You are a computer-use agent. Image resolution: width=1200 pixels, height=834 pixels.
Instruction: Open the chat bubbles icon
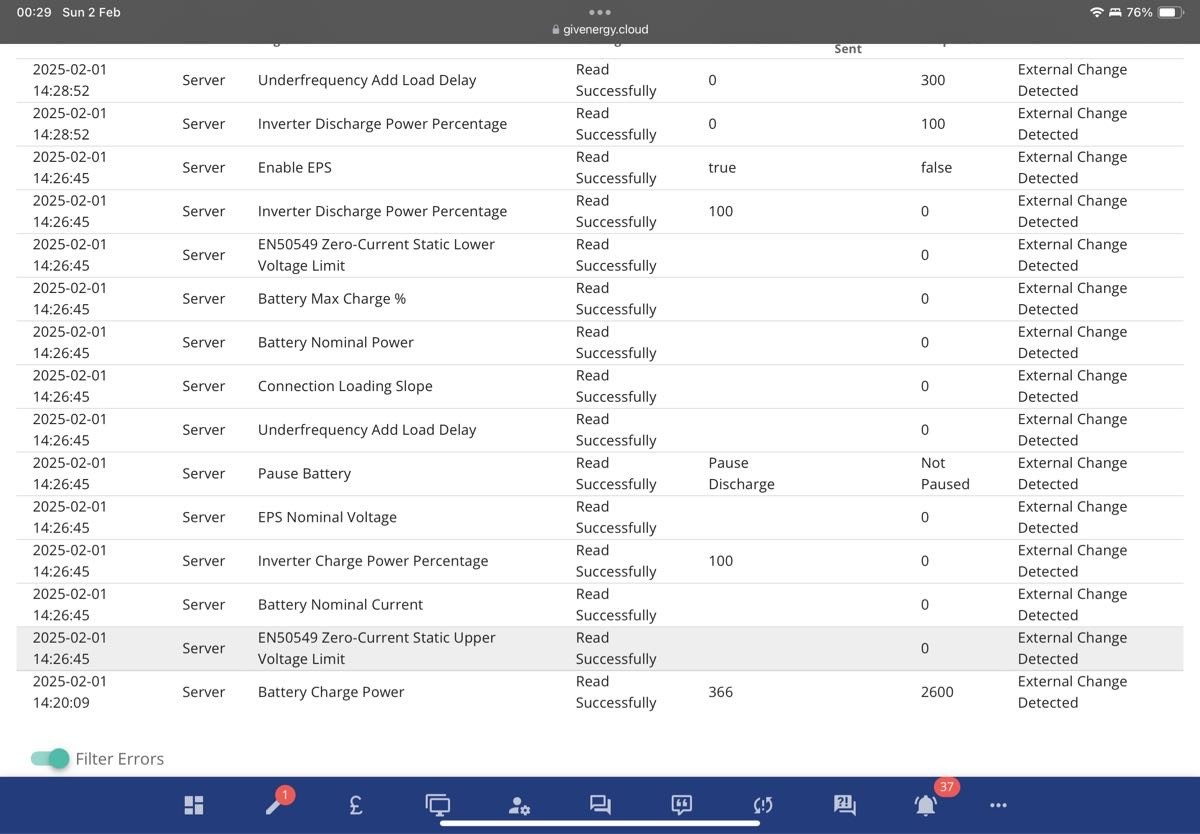pyautogui.click(x=600, y=805)
